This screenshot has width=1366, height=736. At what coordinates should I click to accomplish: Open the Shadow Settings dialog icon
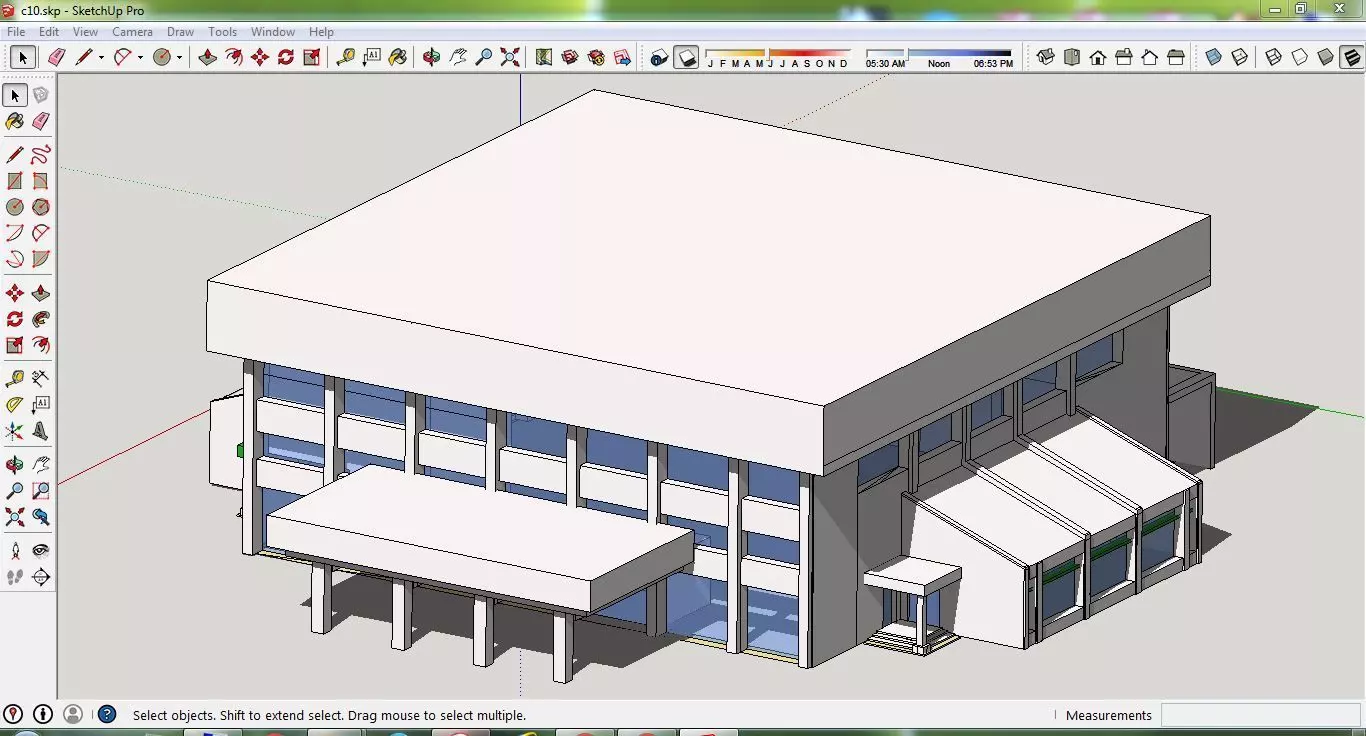659,57
